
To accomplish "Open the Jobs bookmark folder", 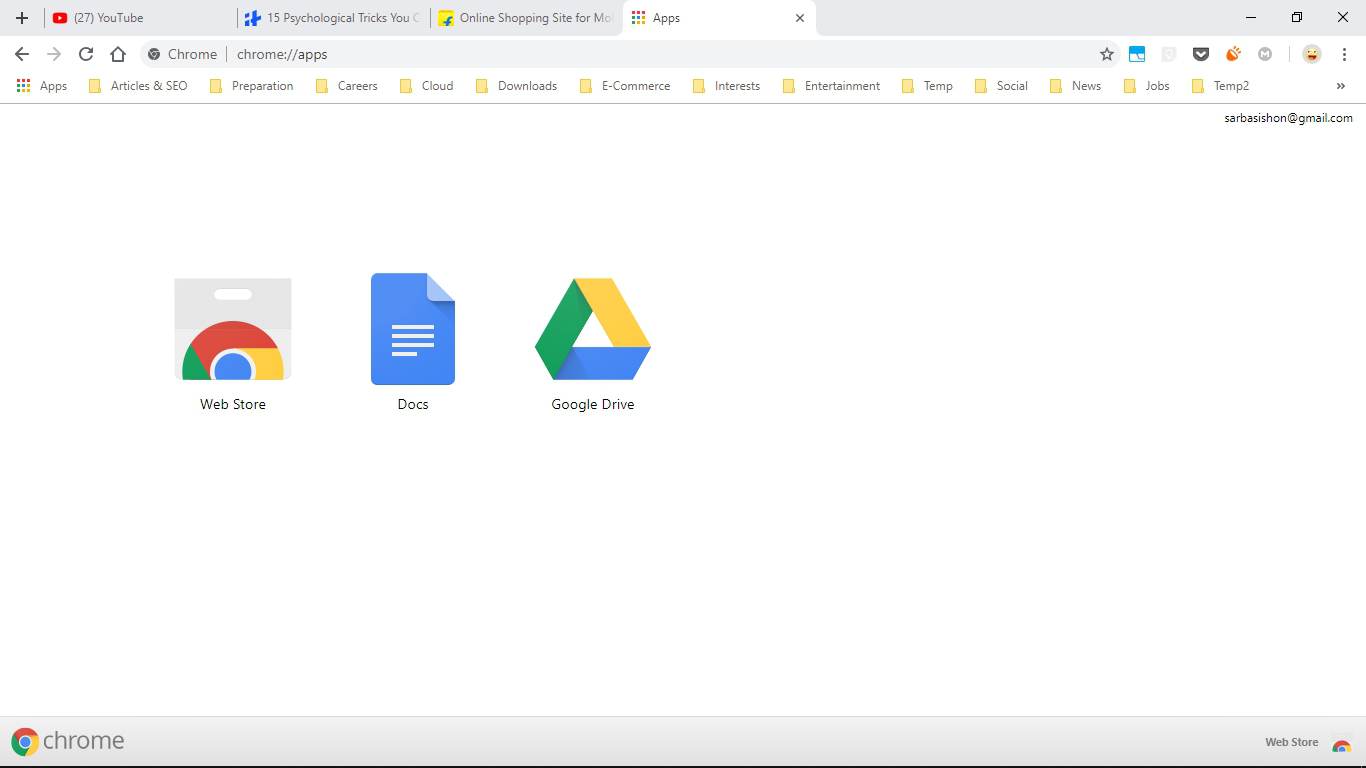I will click(1146, 86).
